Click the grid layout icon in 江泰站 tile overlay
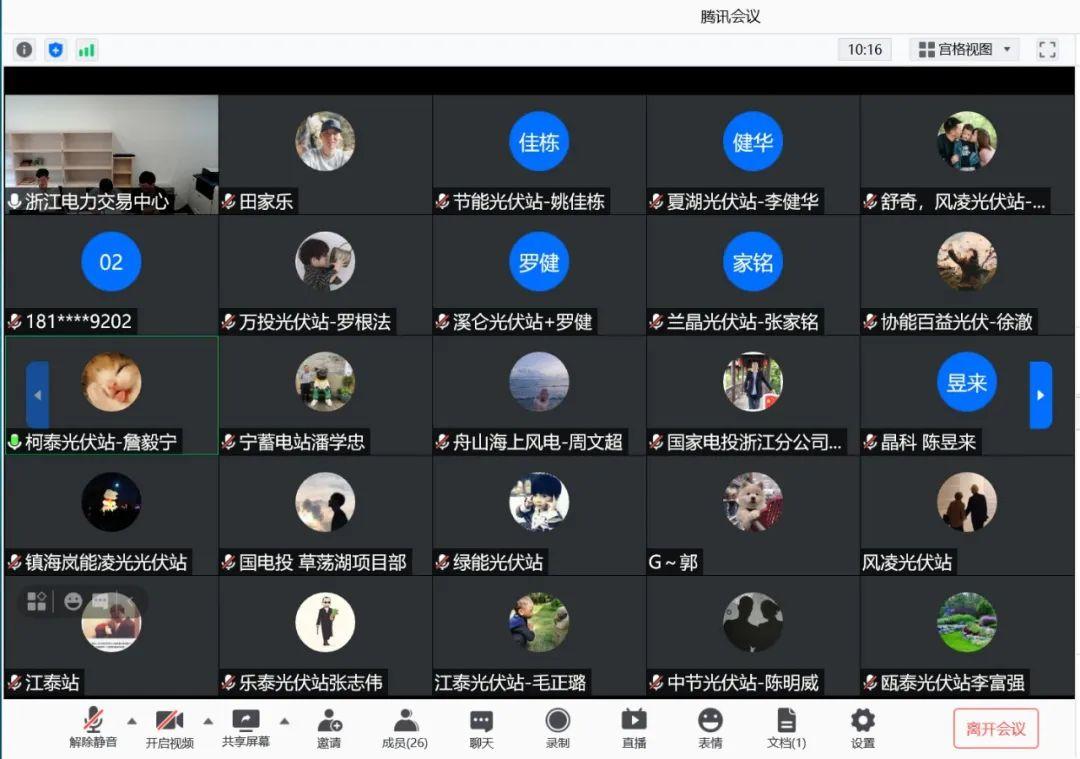This screenshot has width=1080, height=759. (37, 601)
